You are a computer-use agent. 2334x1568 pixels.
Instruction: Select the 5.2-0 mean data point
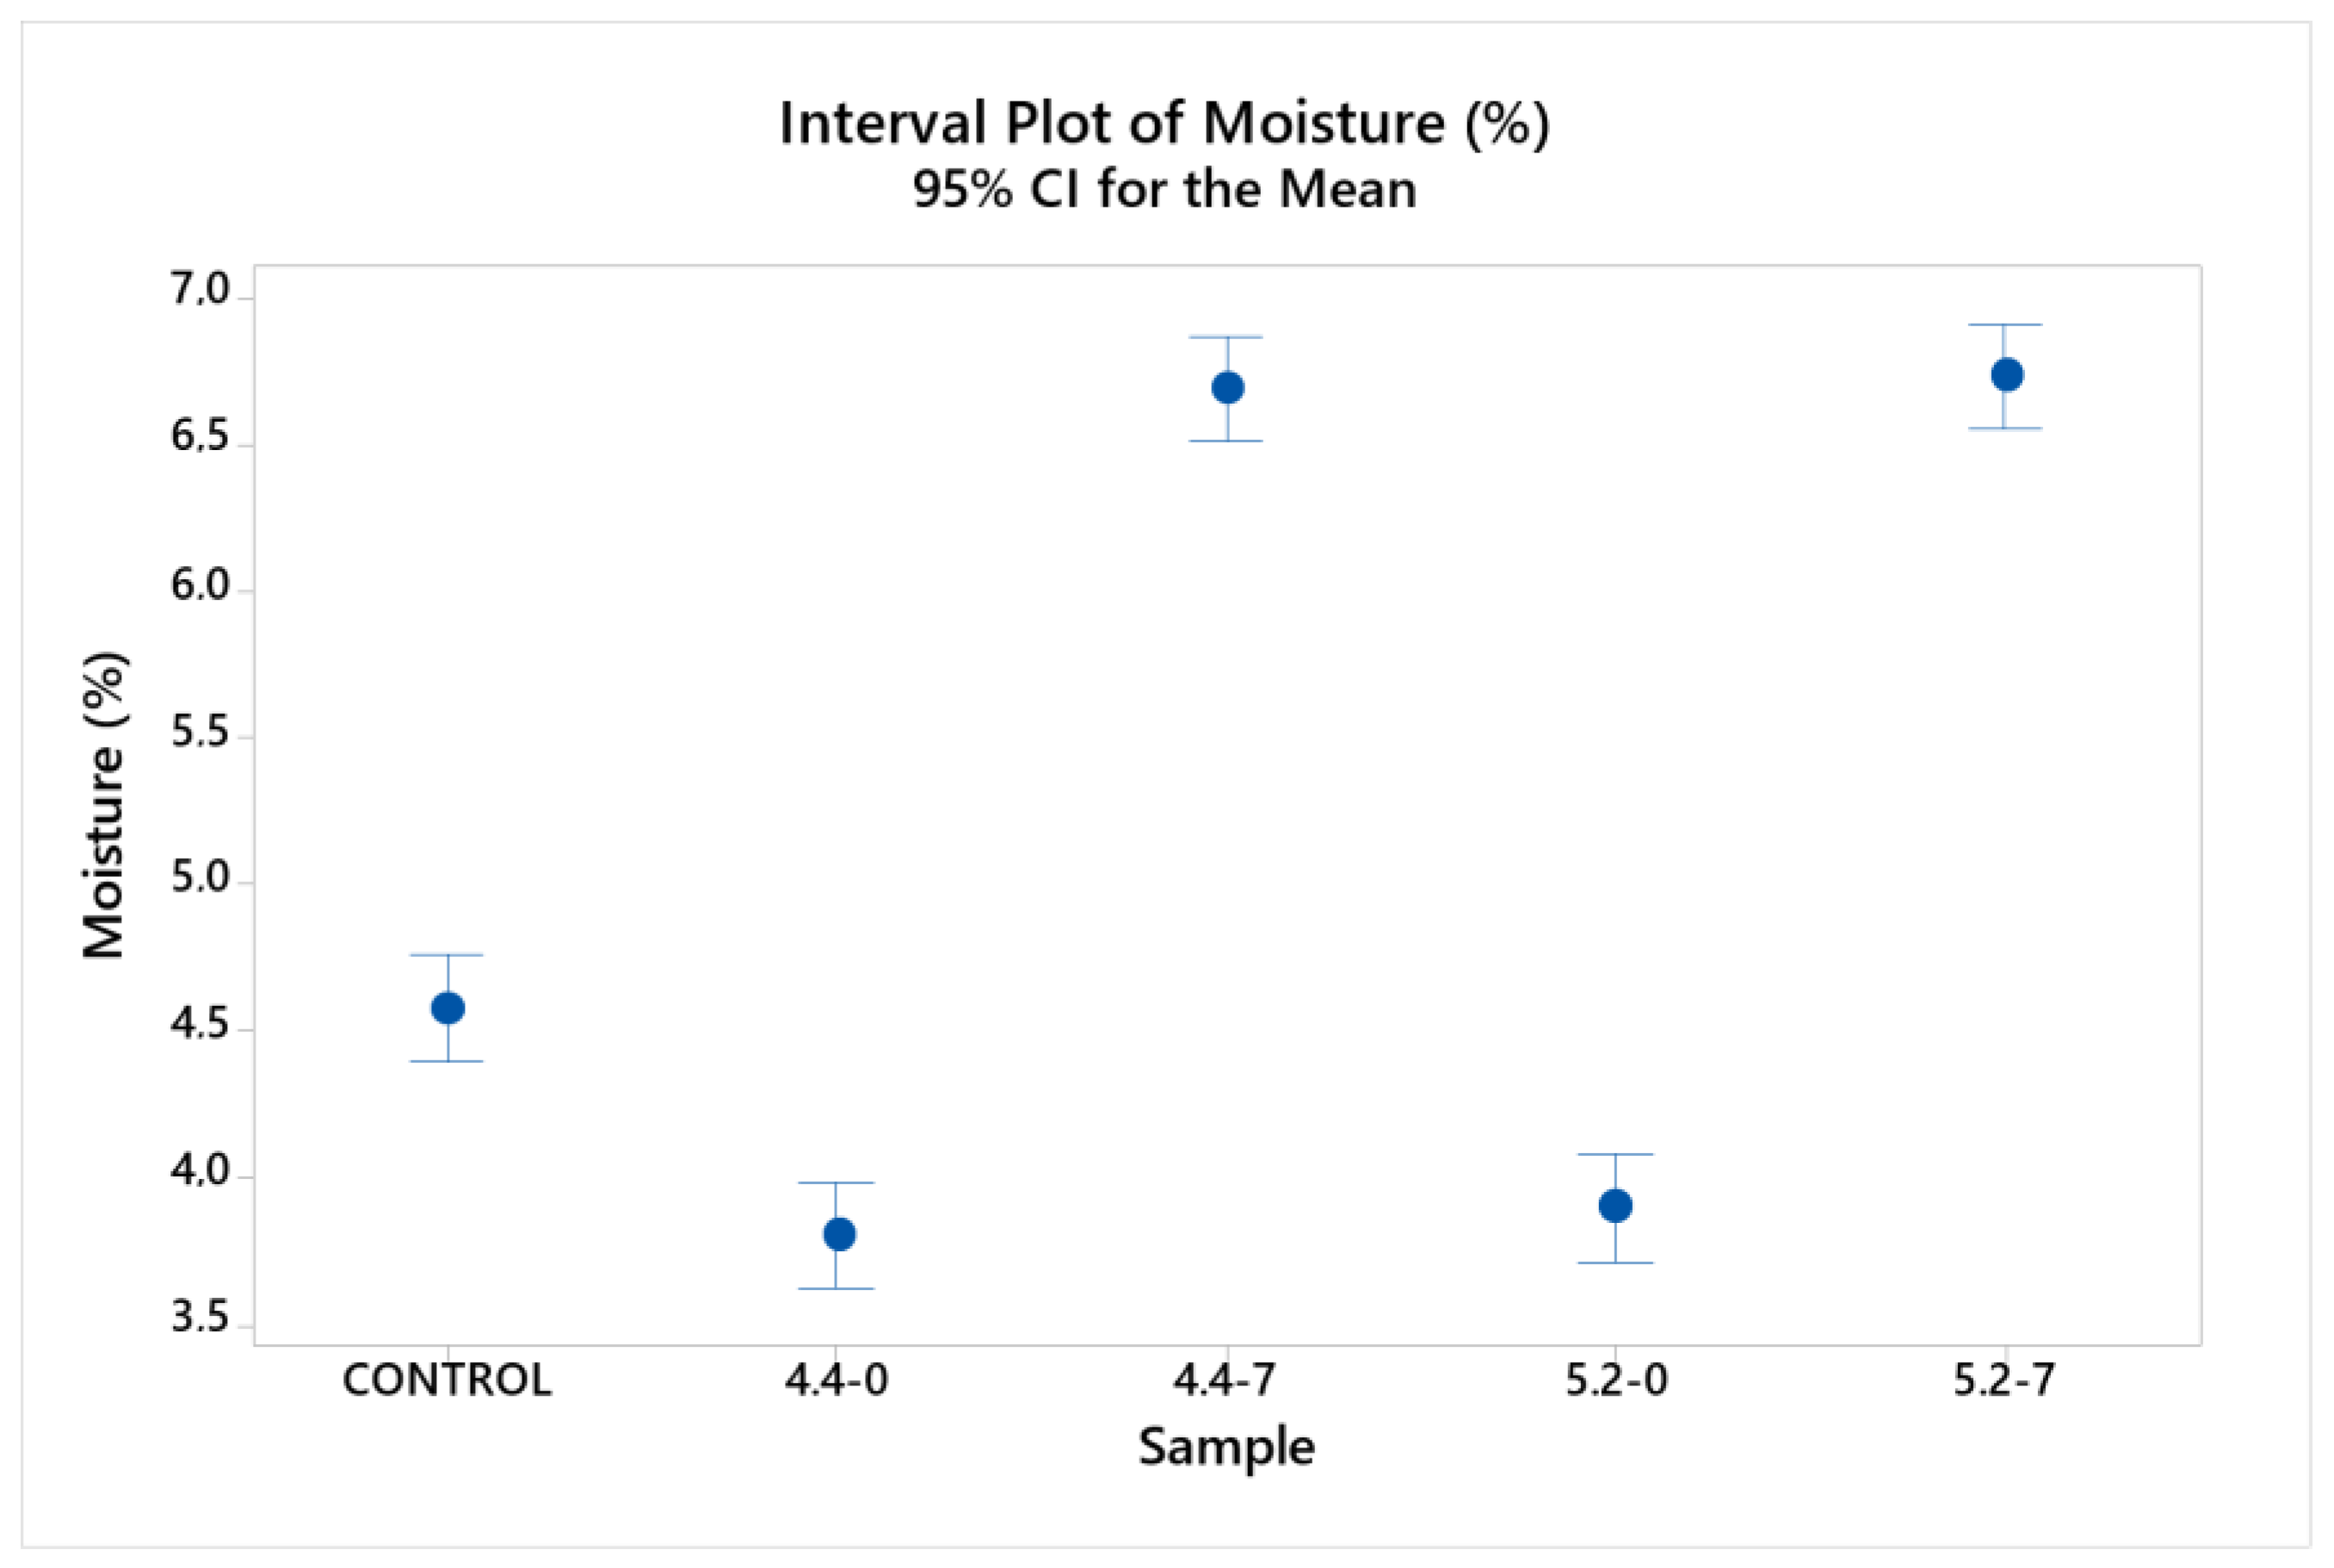coord(1615,1205)
